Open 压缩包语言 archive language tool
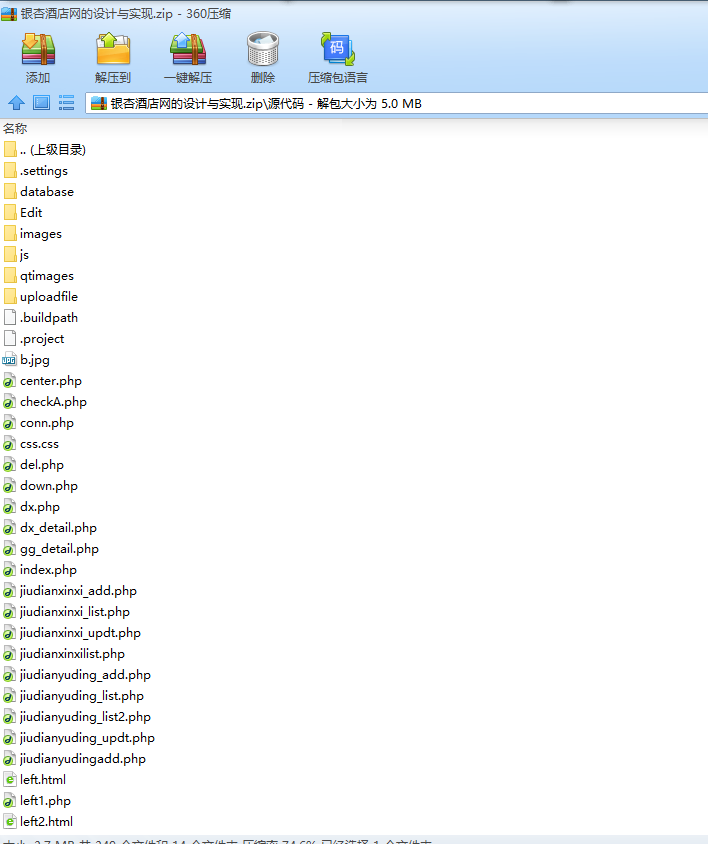This screenshot has height=844, width=708. coord(338,57)
